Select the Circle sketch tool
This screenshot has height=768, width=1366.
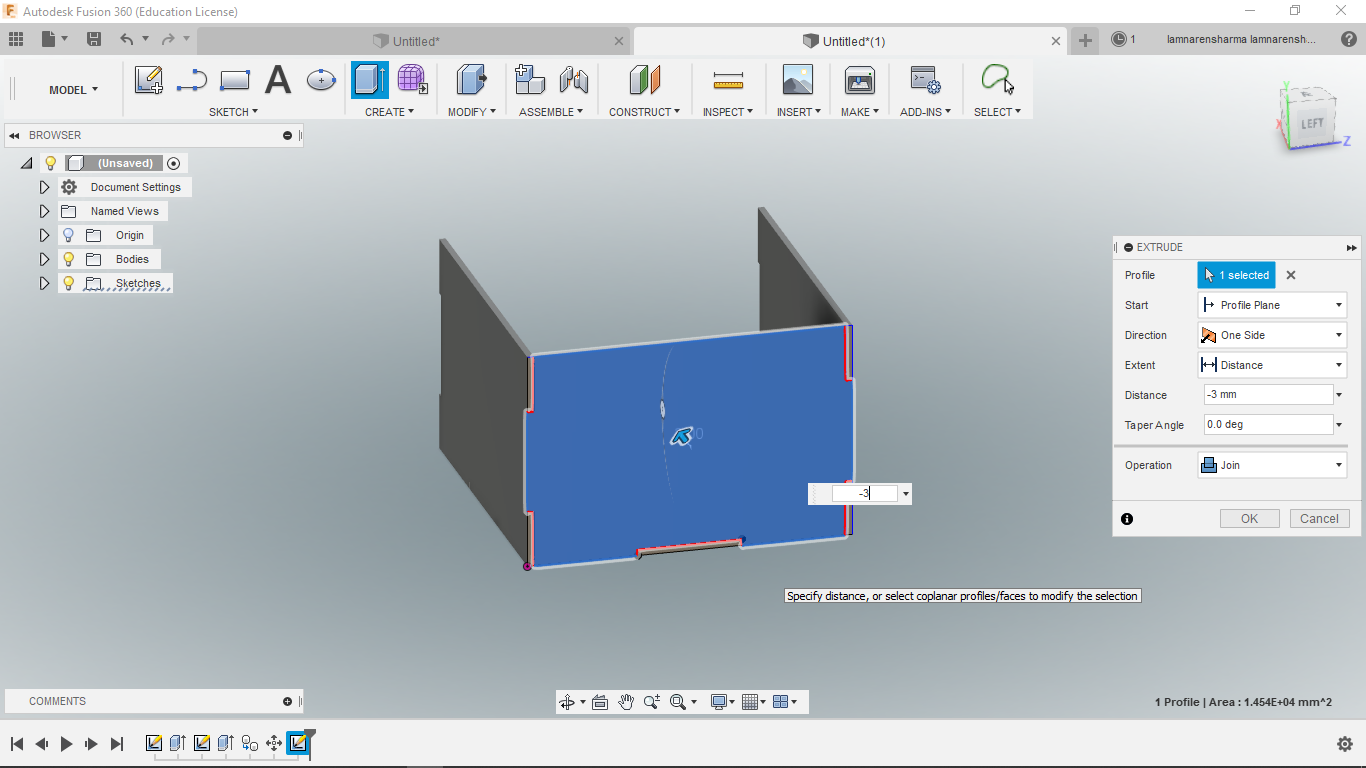click(321, 80)
